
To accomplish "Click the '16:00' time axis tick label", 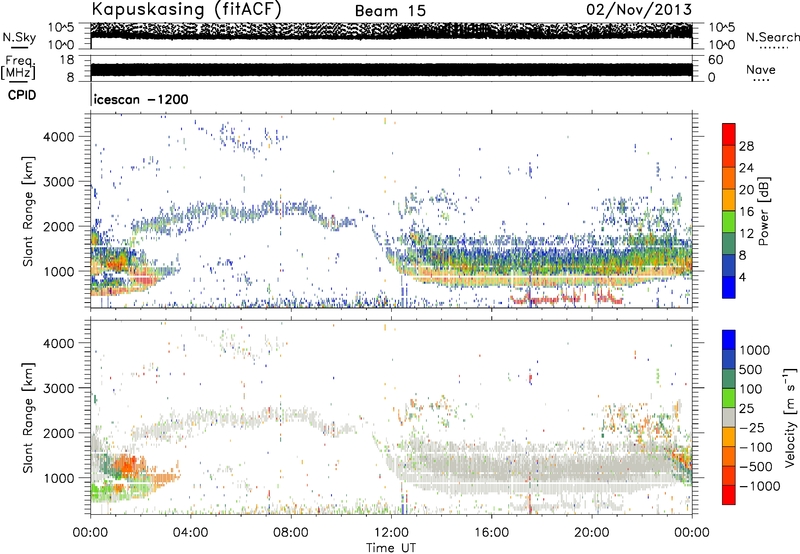I will [491, 533].
